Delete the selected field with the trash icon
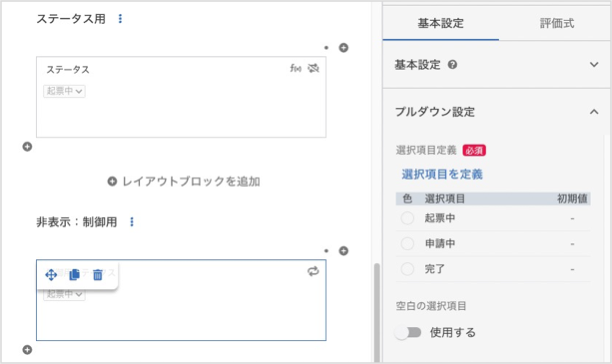Screen dimensions: 612x364 tap(98, 275)
